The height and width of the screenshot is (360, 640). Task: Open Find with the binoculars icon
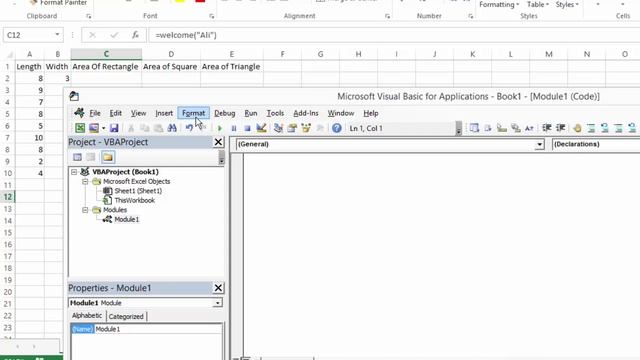(172, 128)
